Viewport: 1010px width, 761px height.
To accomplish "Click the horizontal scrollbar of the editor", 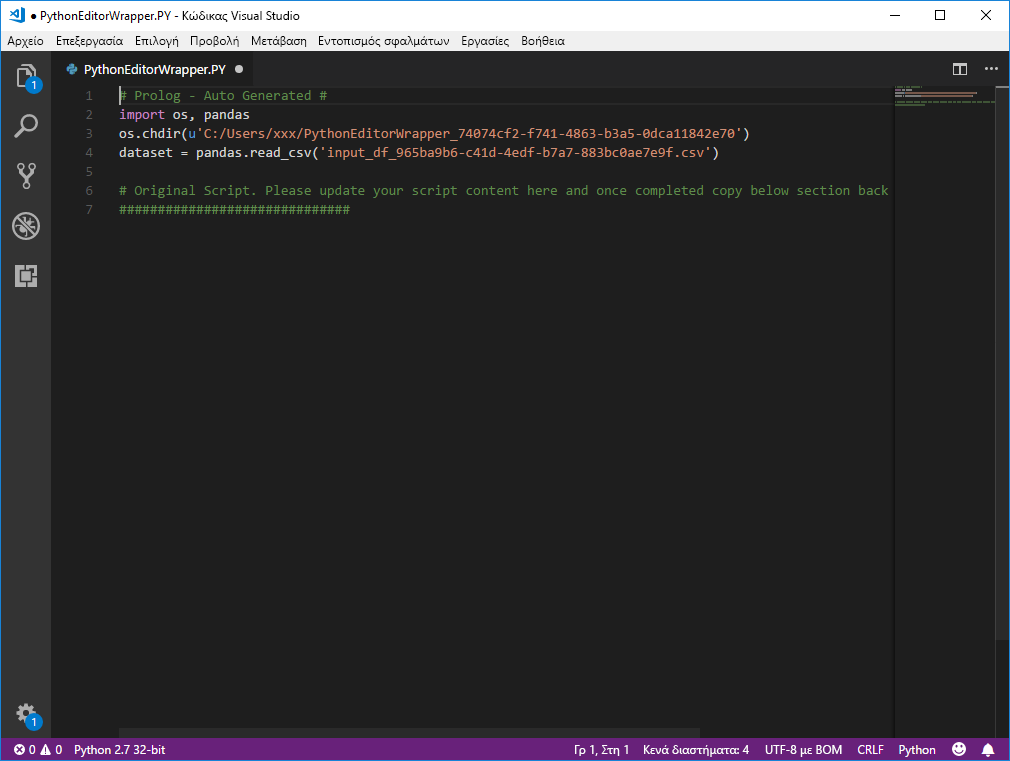I will click(409, 733).
